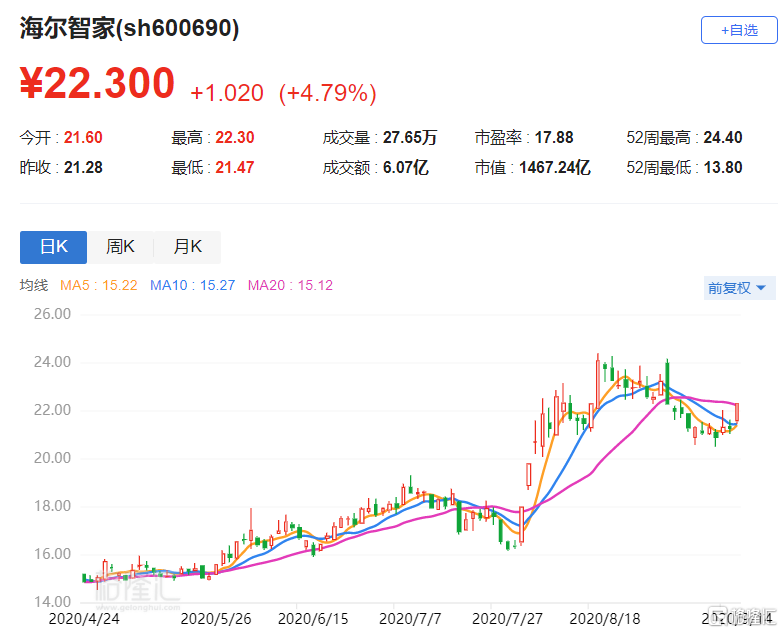Click the 18.00 y-axis label

click(52, 506)
